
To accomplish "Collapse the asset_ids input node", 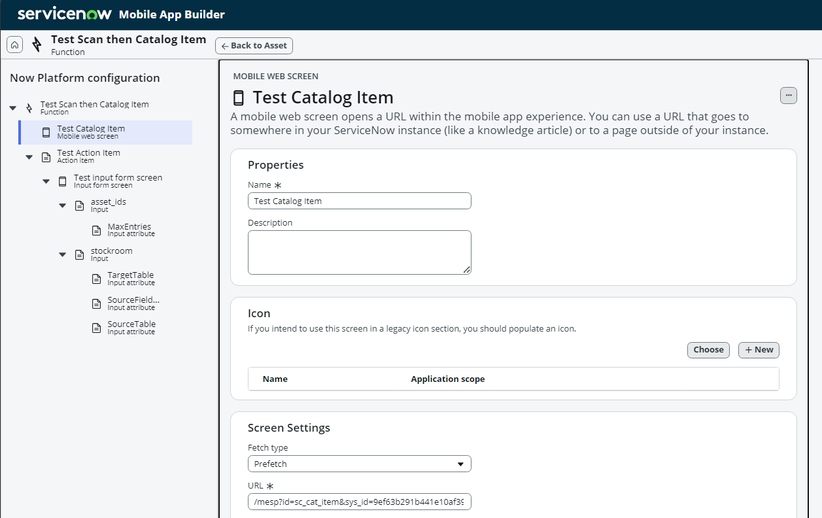I will point(62,206).
